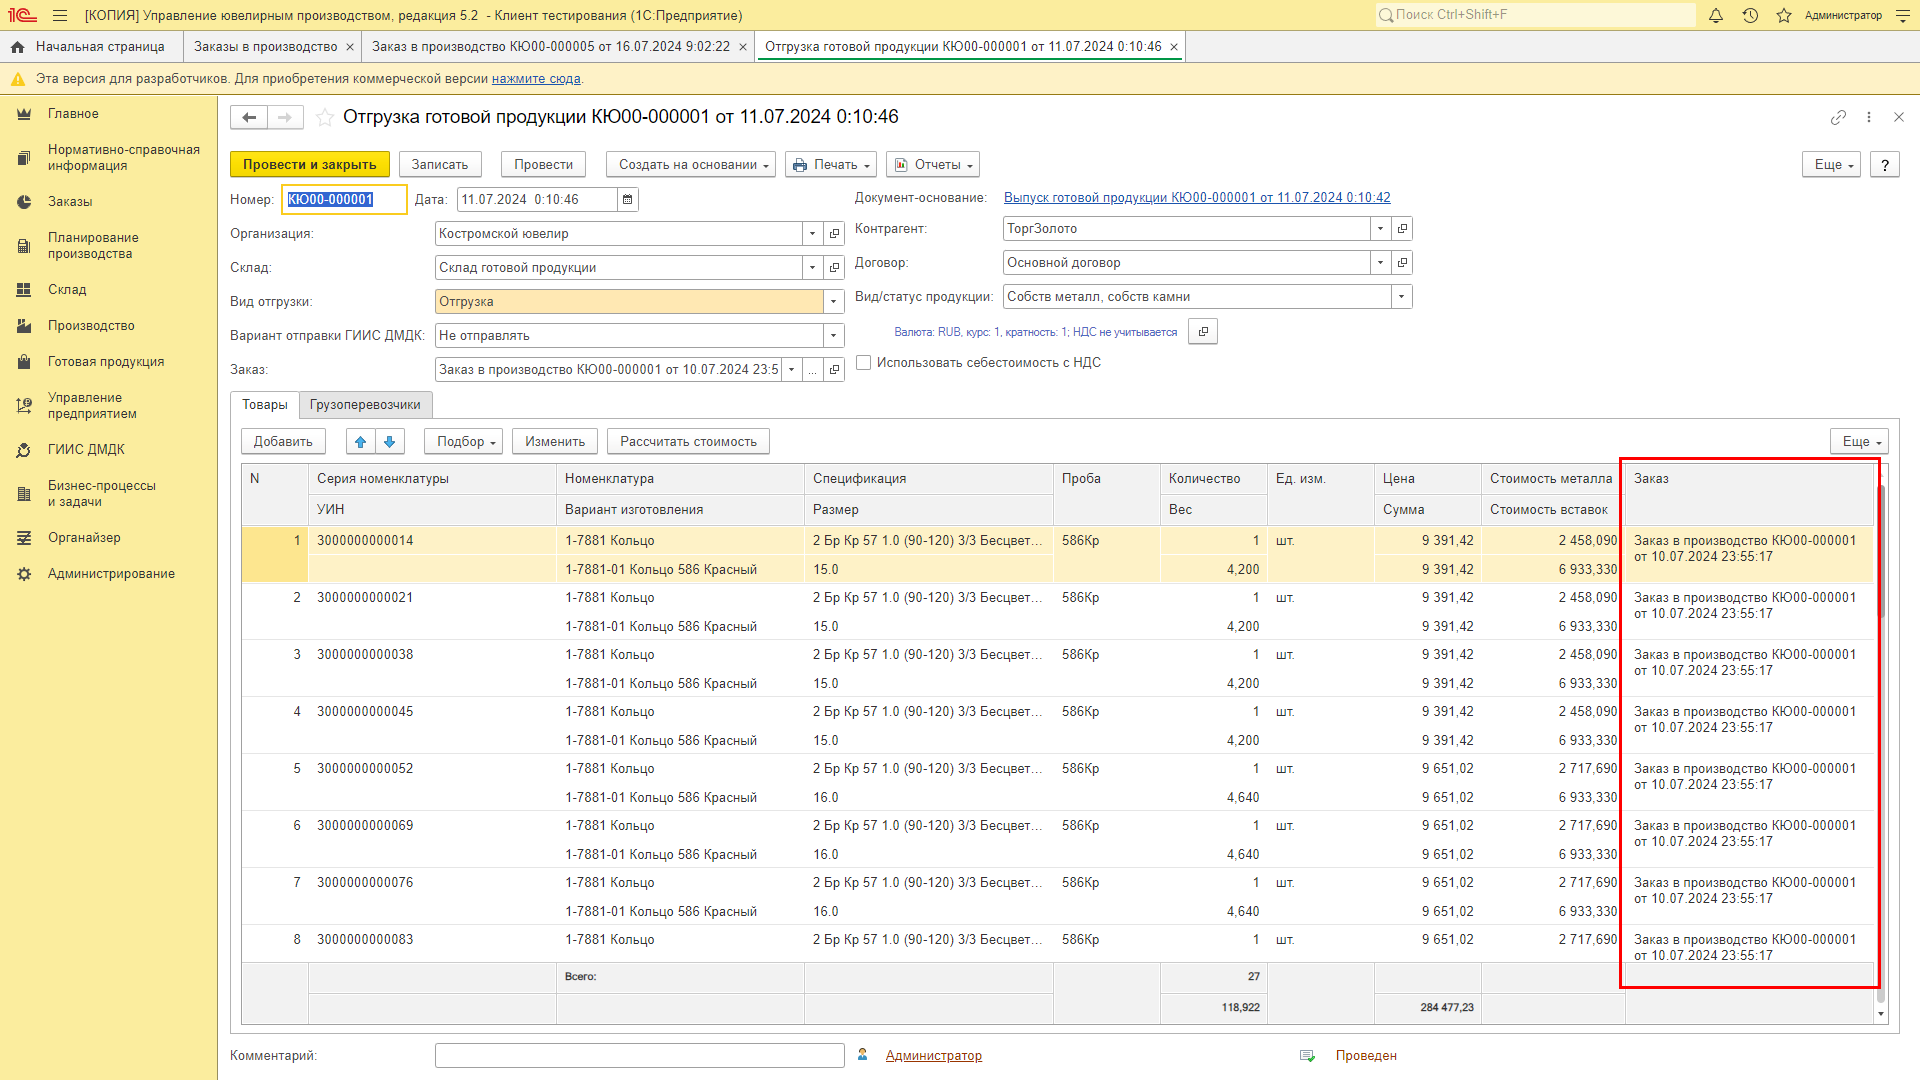Click the search field Поиск Ctrl+Shift+F
Image resolution: width=1920 pixels, height=1080 pixels.
pyautogui.click(x=1535, y=15)
